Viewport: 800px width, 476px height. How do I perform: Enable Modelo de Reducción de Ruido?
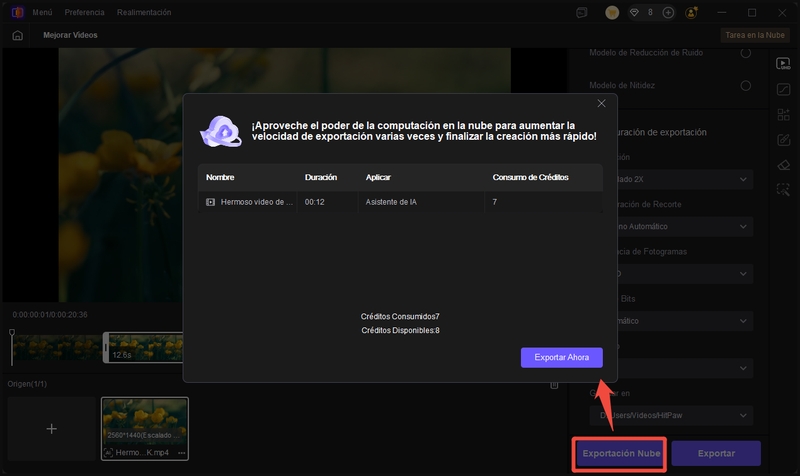click(745, 53)
